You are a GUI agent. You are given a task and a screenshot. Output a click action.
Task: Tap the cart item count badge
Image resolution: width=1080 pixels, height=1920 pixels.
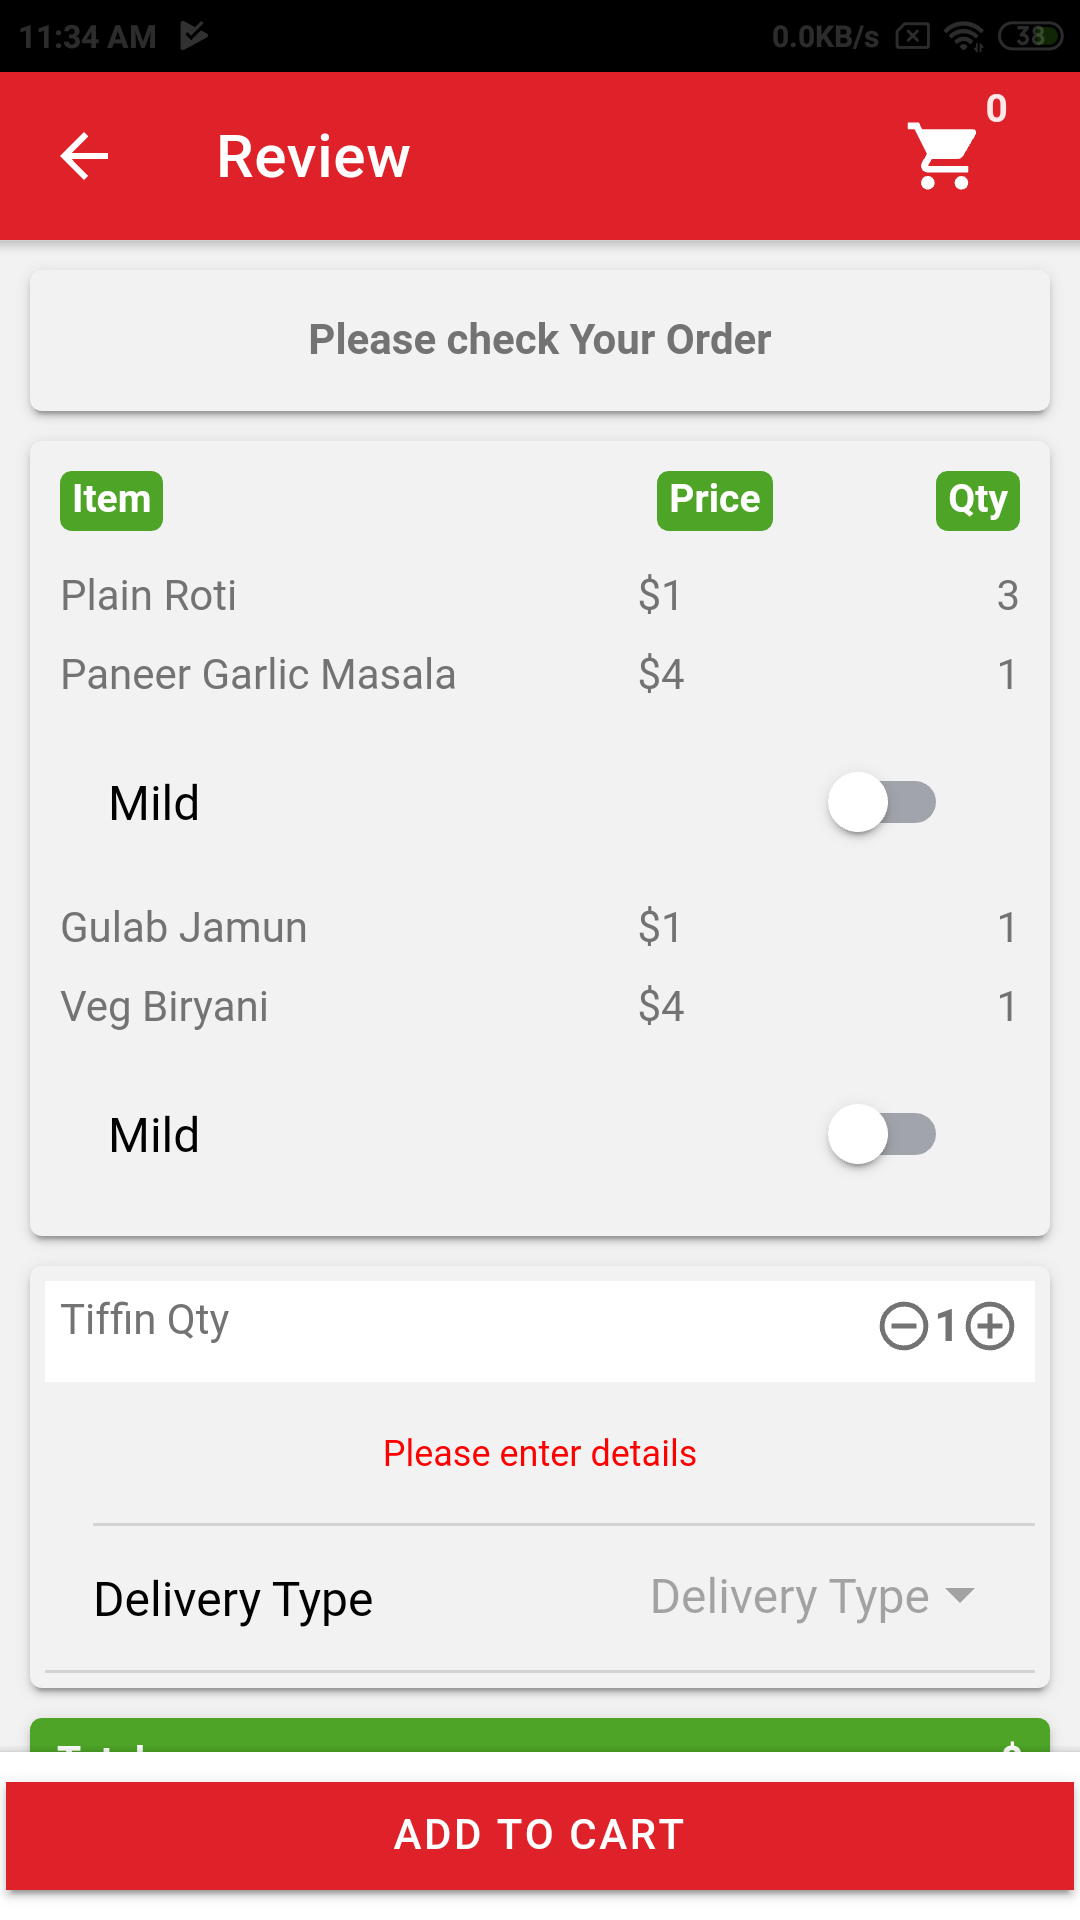(996, 108)
